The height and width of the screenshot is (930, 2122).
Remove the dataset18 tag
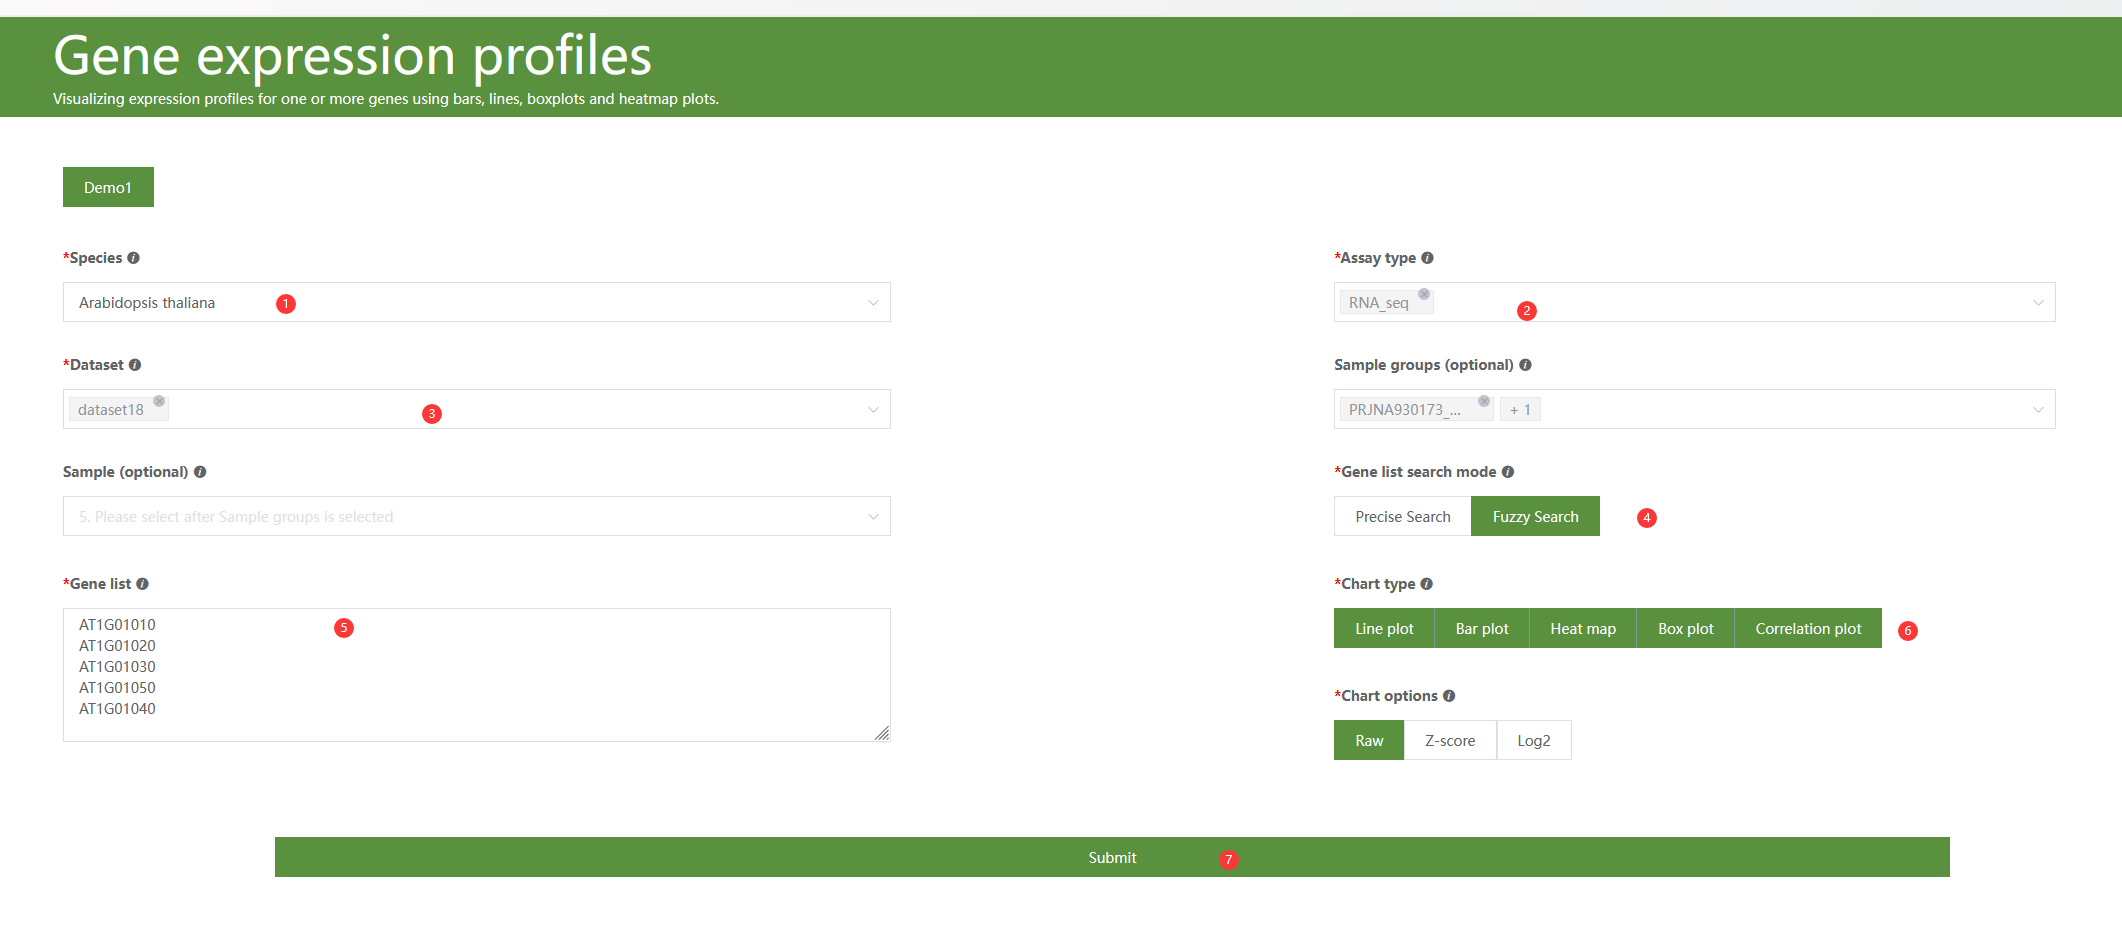coord(159,401)
